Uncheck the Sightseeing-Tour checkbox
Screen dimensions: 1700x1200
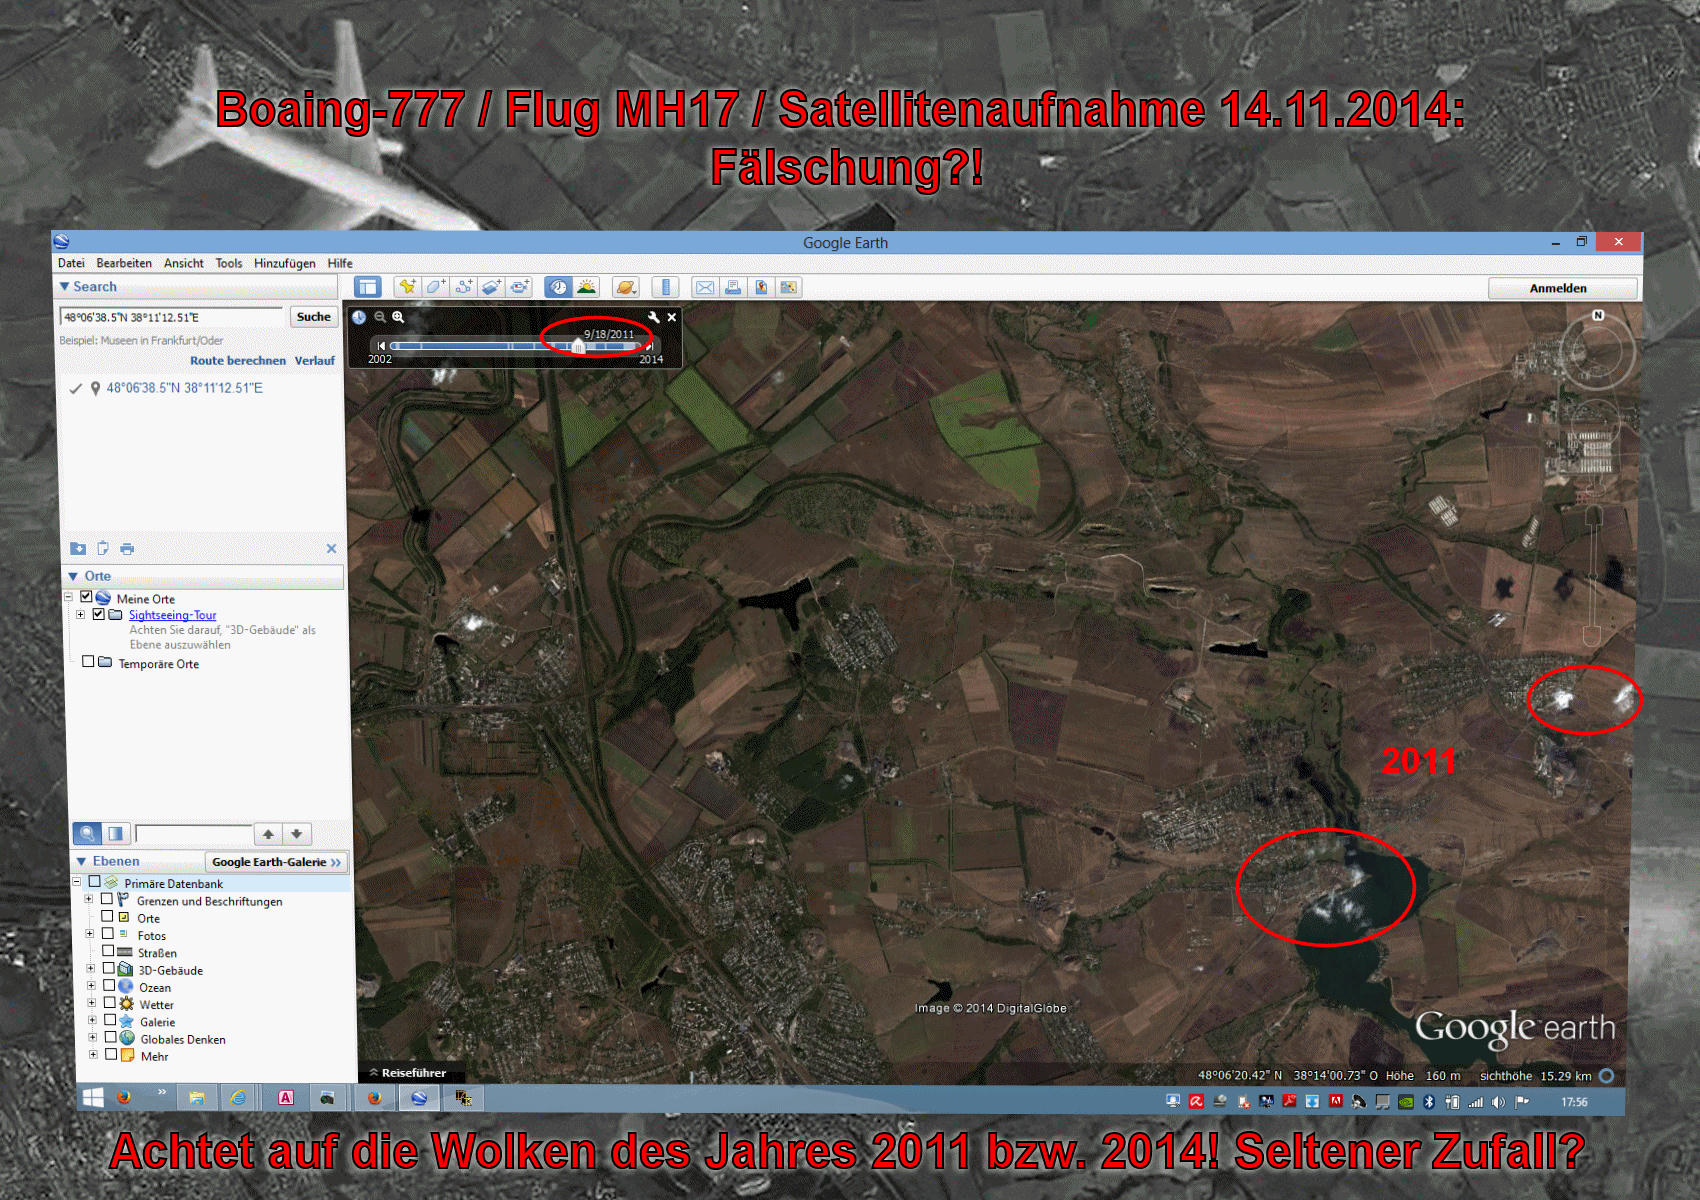98,614
